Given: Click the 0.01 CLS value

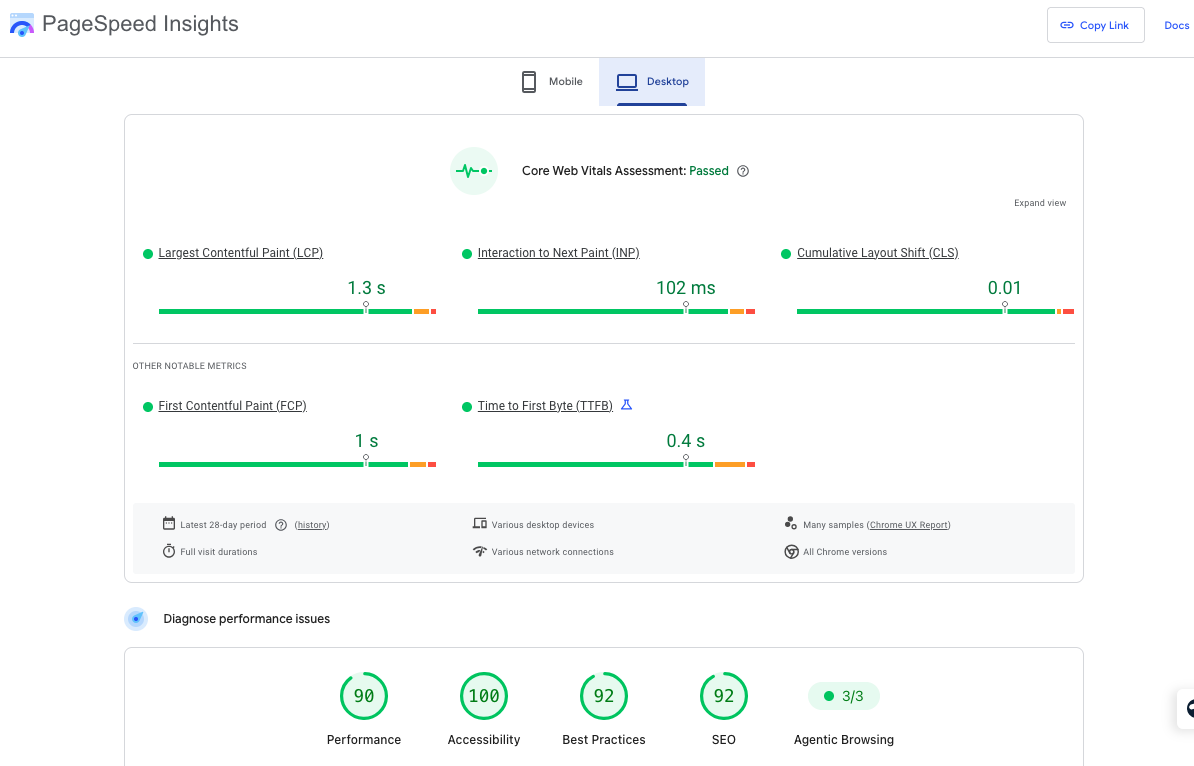Looking at the screenshot, I should point(1004,288).
